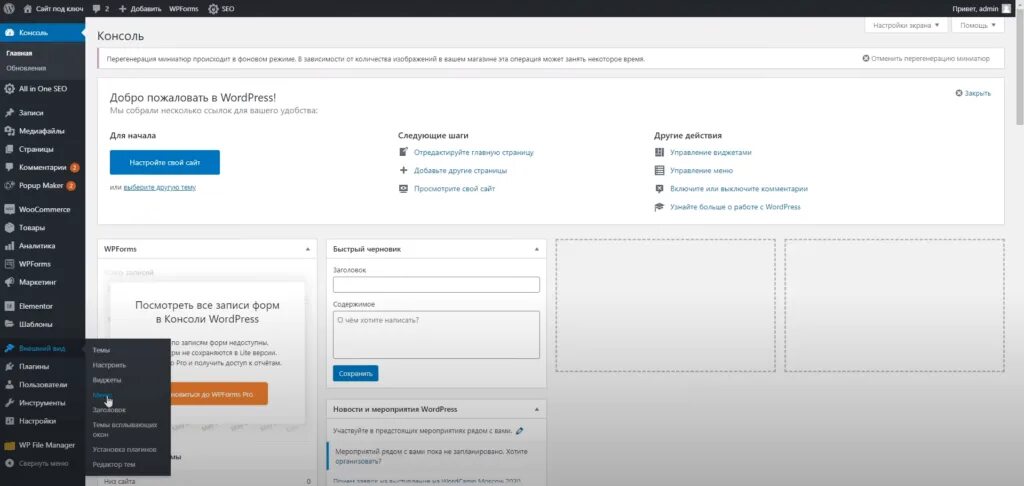Open WPForms in the top admin bar
Viewport: 1024px width, 486px height.
[184, 10]
